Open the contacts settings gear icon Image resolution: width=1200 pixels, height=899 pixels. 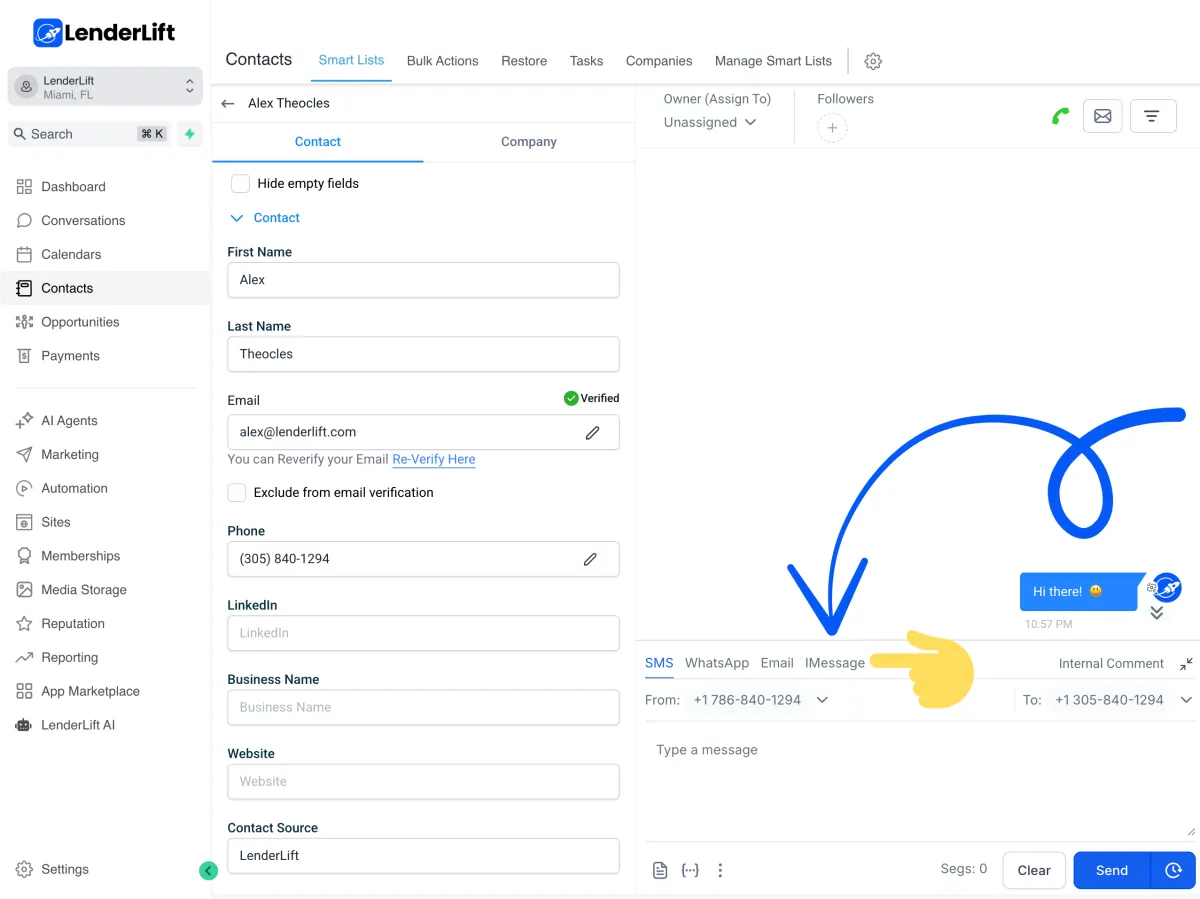(873, 61)
